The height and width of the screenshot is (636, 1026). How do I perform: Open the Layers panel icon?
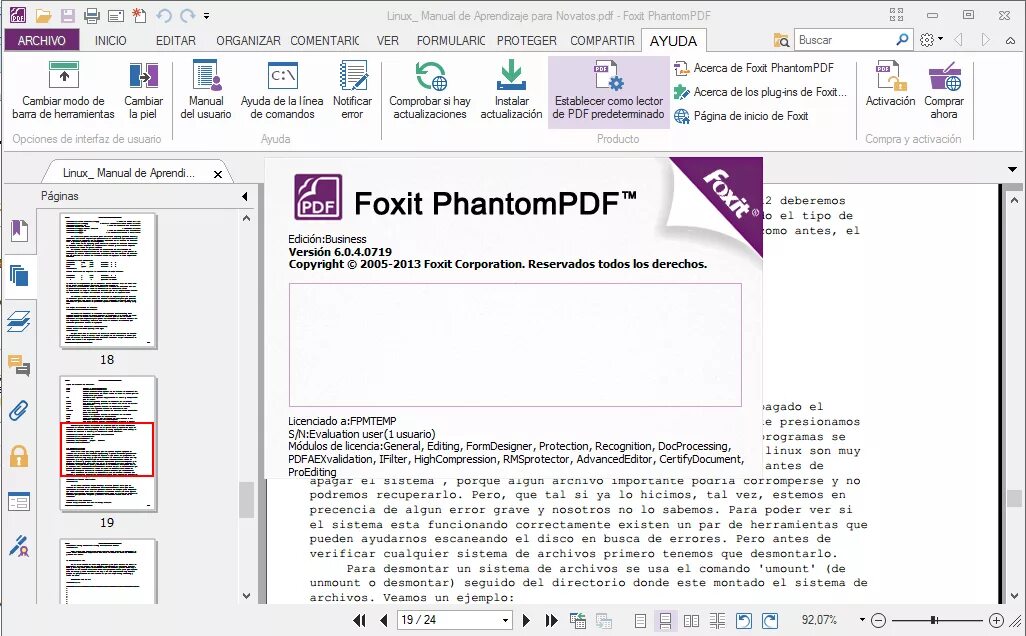[19, 321]
